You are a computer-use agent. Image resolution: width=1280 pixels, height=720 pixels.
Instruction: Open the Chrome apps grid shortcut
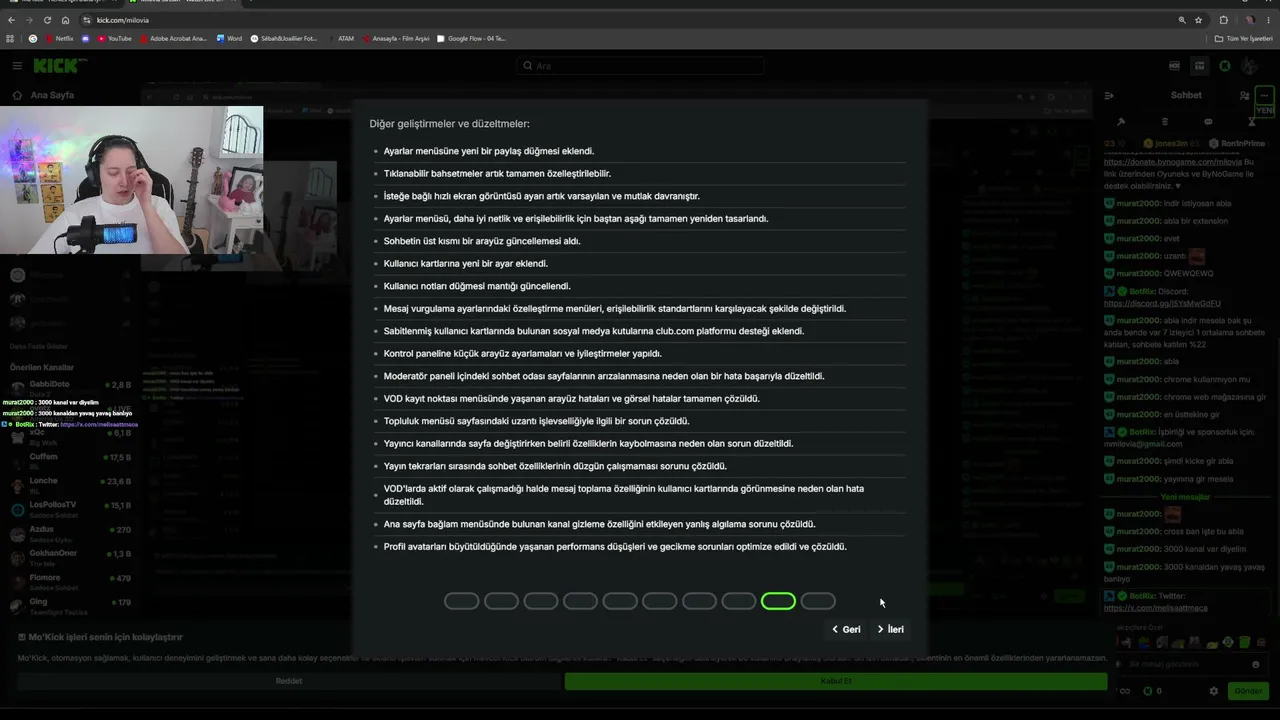(x=11, y=39)
